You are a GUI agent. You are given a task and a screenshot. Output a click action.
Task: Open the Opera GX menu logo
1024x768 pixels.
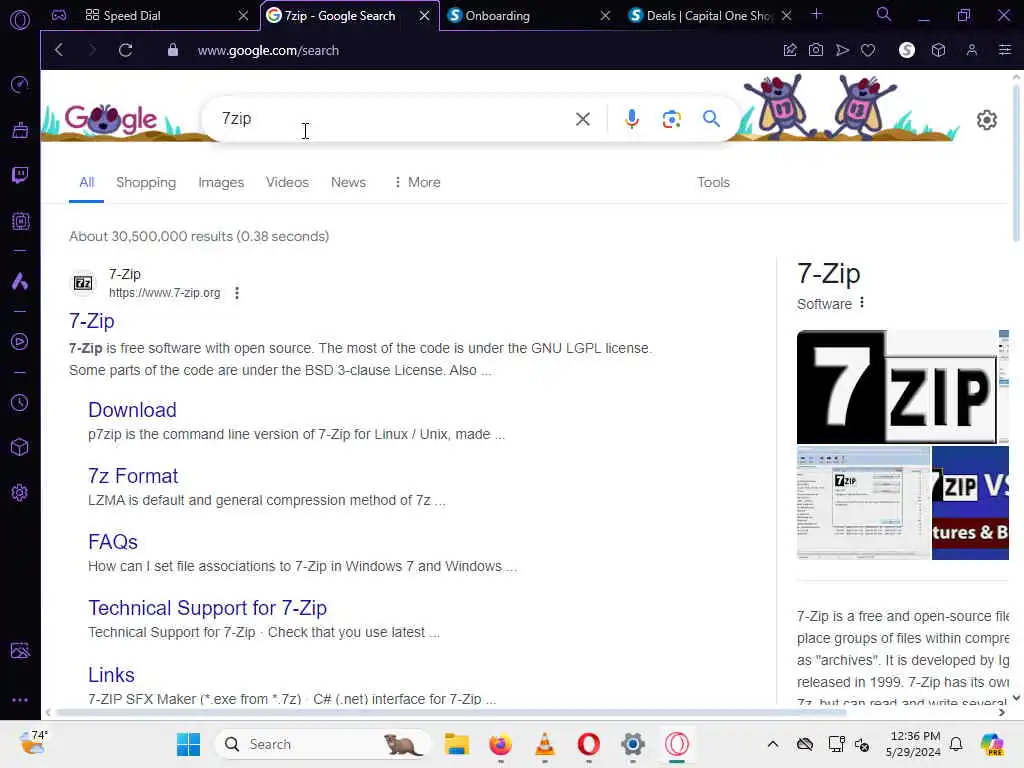[20, 20]
